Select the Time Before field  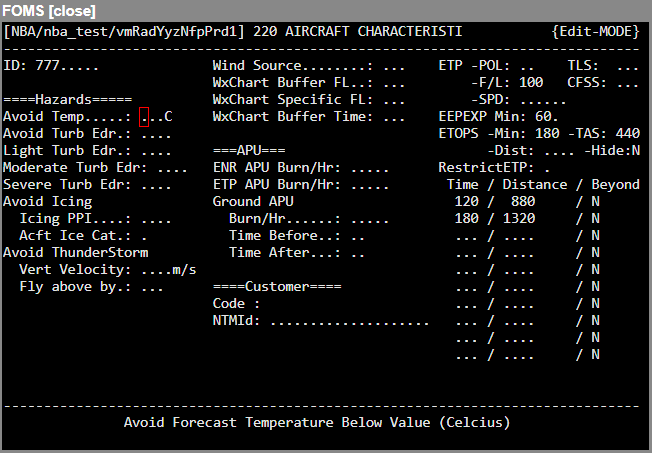coord(358,236)
